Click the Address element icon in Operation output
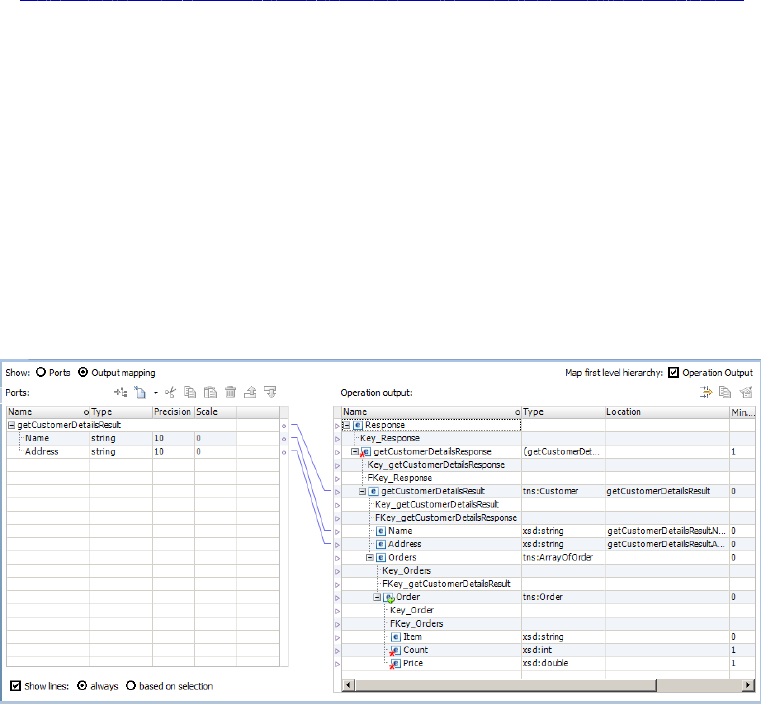The image size is (761, 704). [x=381, y=544]
